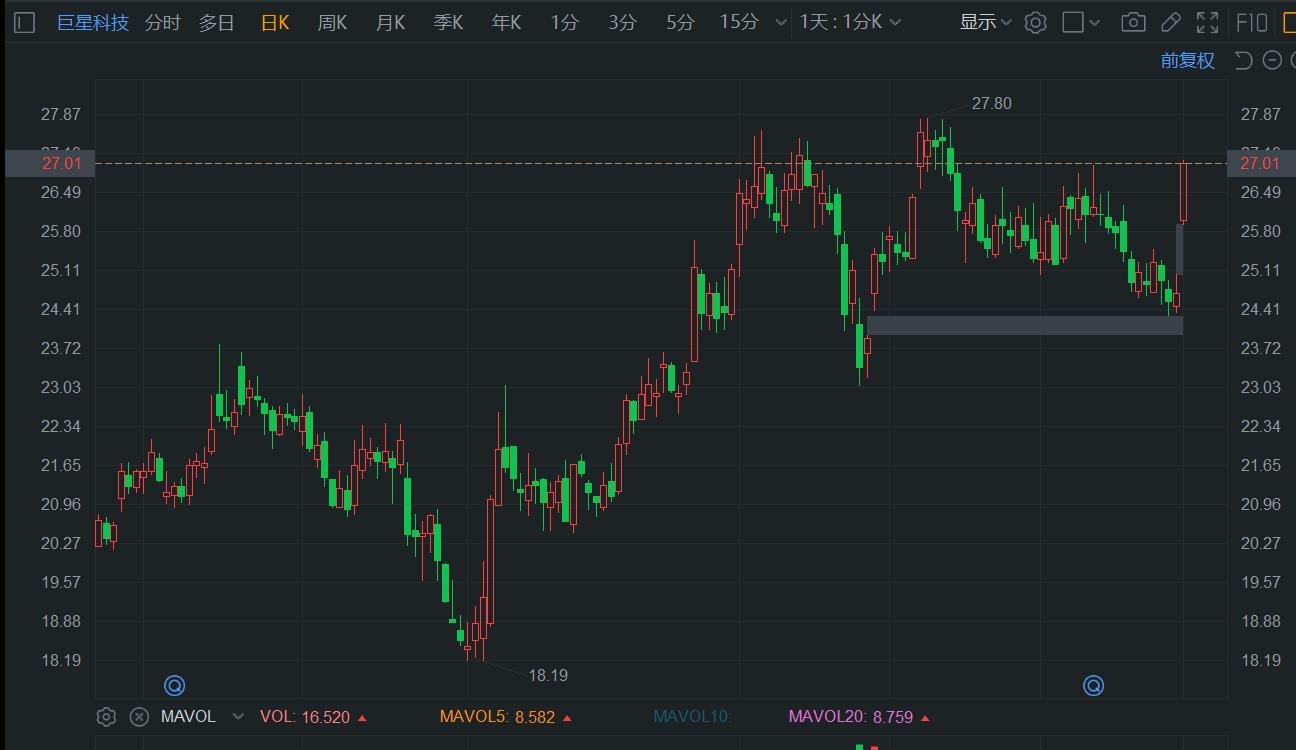Switch to 分时 intraday tab
The height and width of the screenshot is (750, 1296).
(x=162, y=22)
